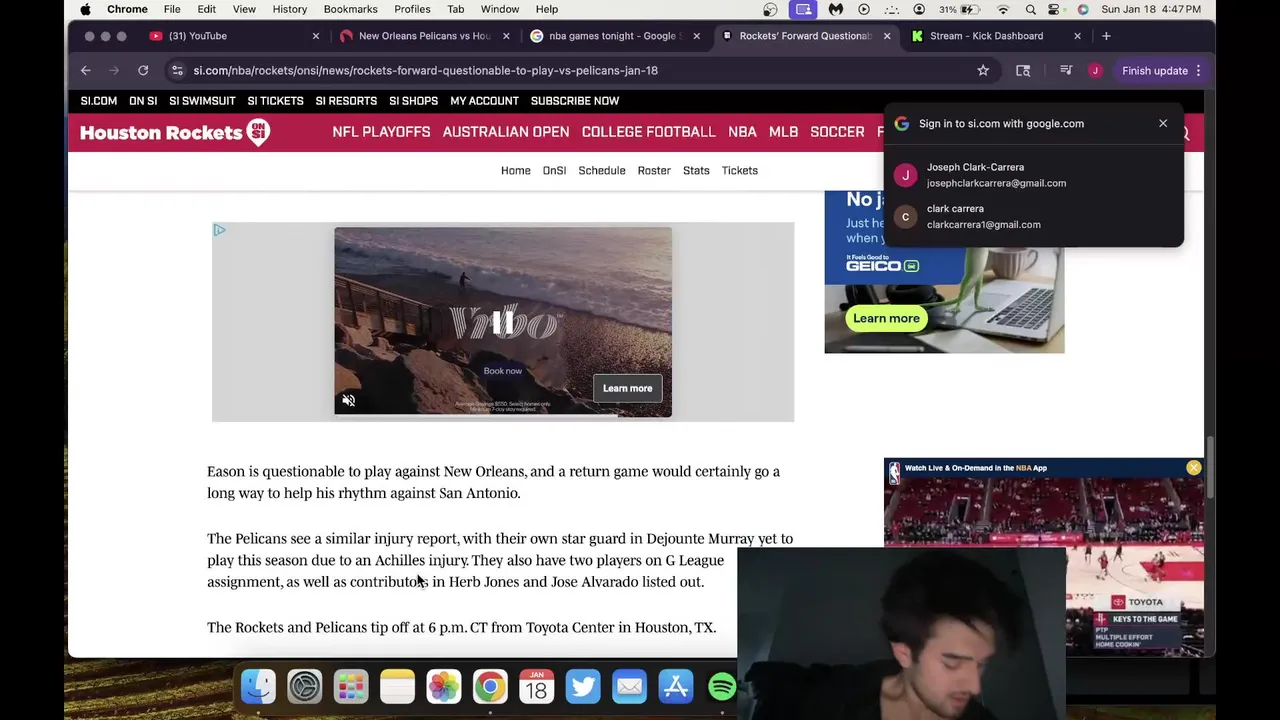The height and width of the screenshot is (720, 1280).
Task: Open Launchpad from the Dock
Action: click(351, 686)
